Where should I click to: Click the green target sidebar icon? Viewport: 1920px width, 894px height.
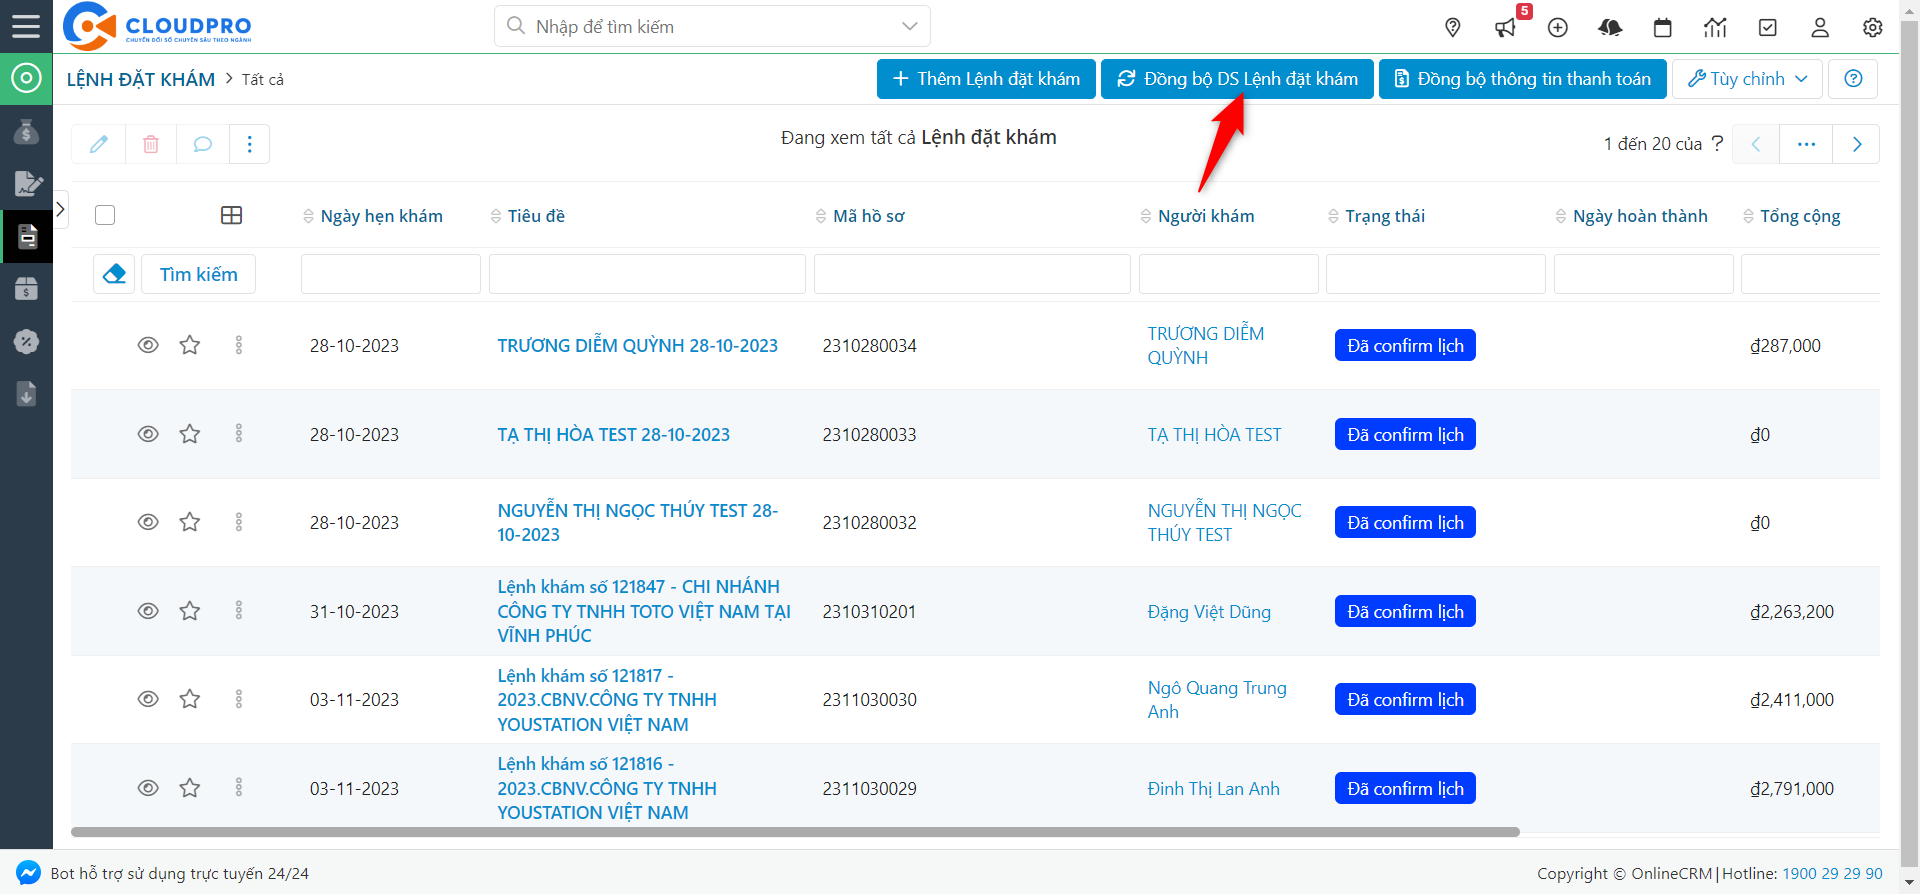point(26,78)
